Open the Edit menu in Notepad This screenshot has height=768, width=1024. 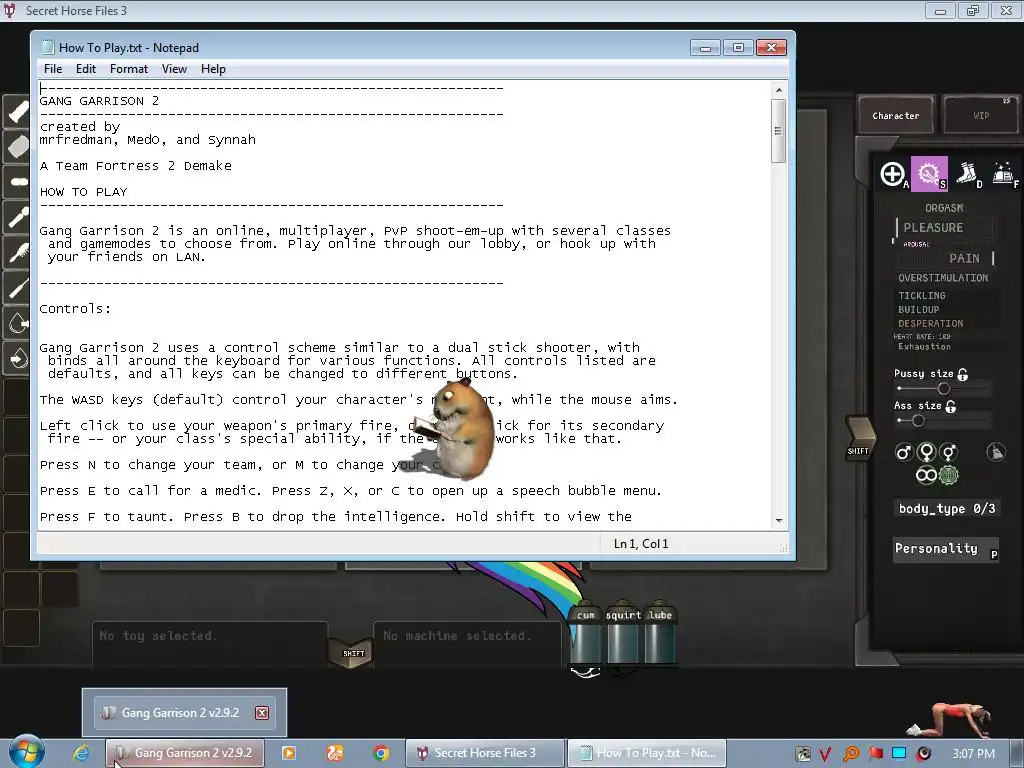coord(86,69)
